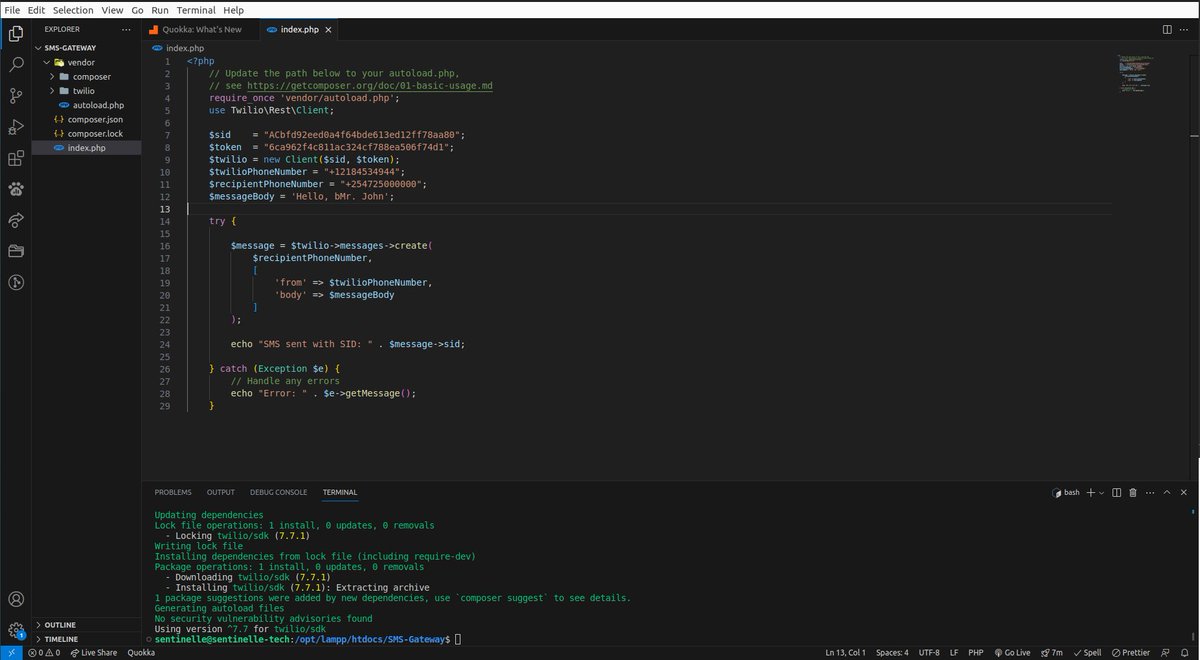This screenshot has width=1200, height=660.
Task: Open the Manage gear icon
Action: (16, 631)
